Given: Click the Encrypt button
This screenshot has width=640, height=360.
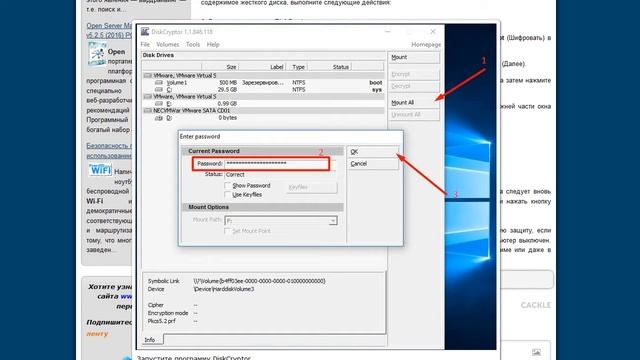Looking at the screenshot, I should click(x=414, y=74).
